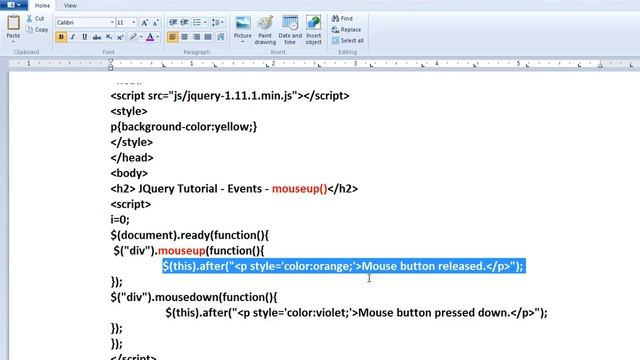Click the red mouseup in div function line

182,251
